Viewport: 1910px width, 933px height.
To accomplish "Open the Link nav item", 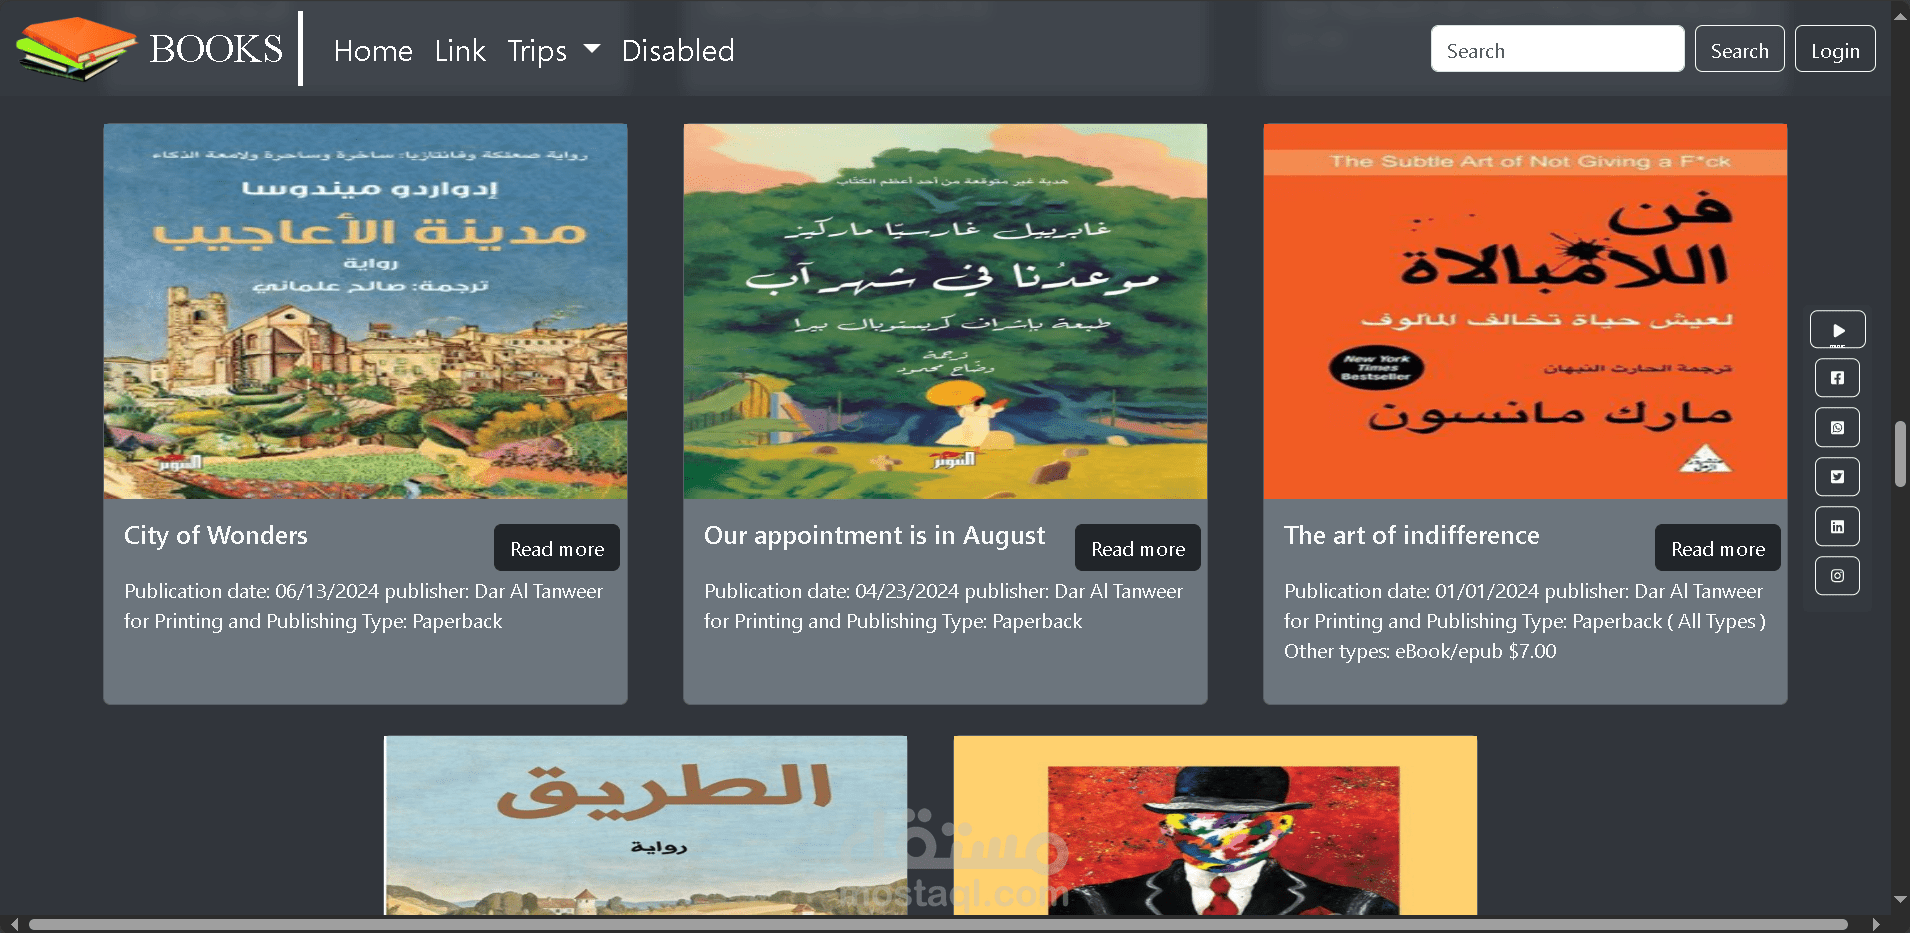I will pos(460,50).
